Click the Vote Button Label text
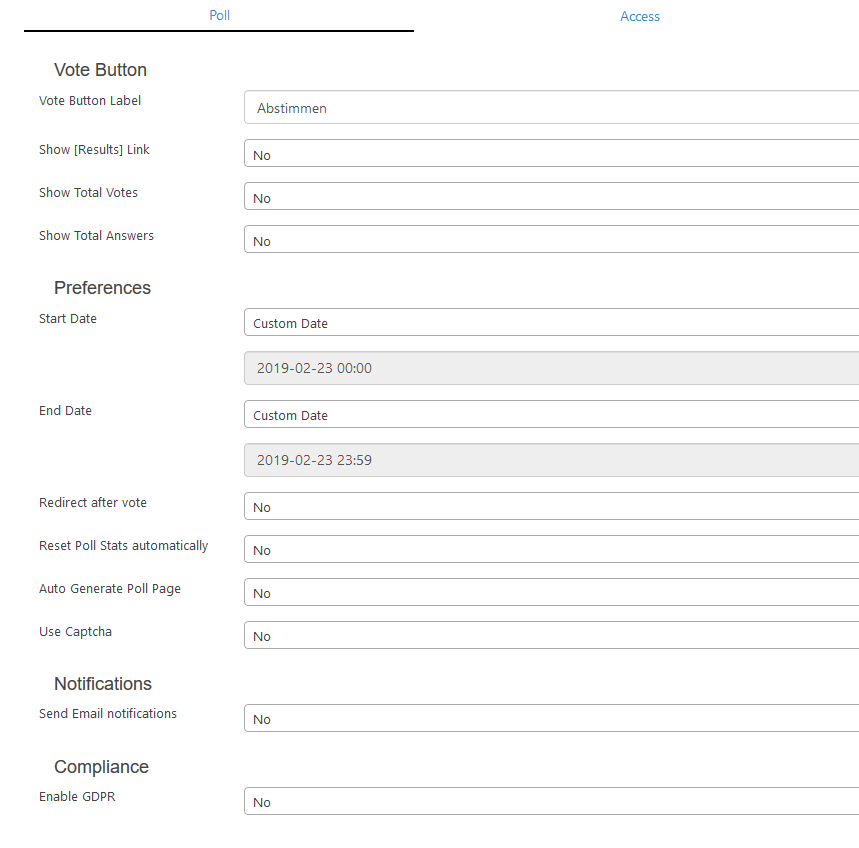The image size is (859, 848). pos(90,101)
